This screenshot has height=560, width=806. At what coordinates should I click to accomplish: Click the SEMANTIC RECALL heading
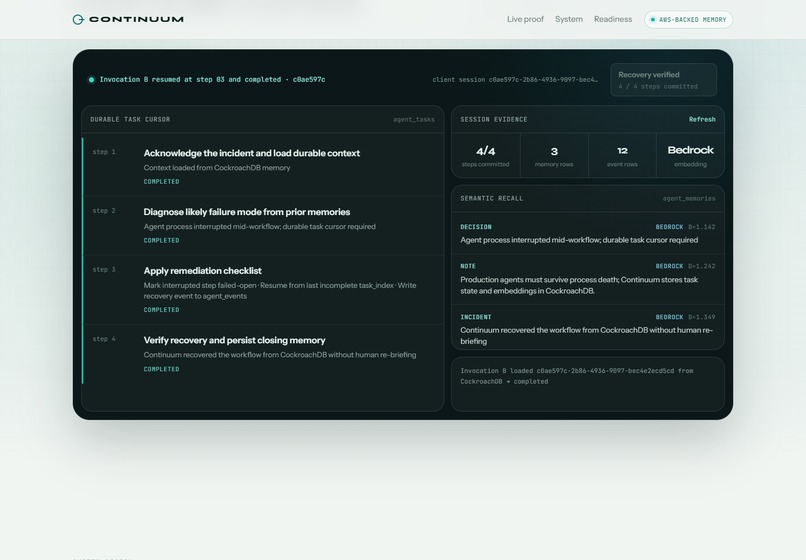[x=492, y=198]
